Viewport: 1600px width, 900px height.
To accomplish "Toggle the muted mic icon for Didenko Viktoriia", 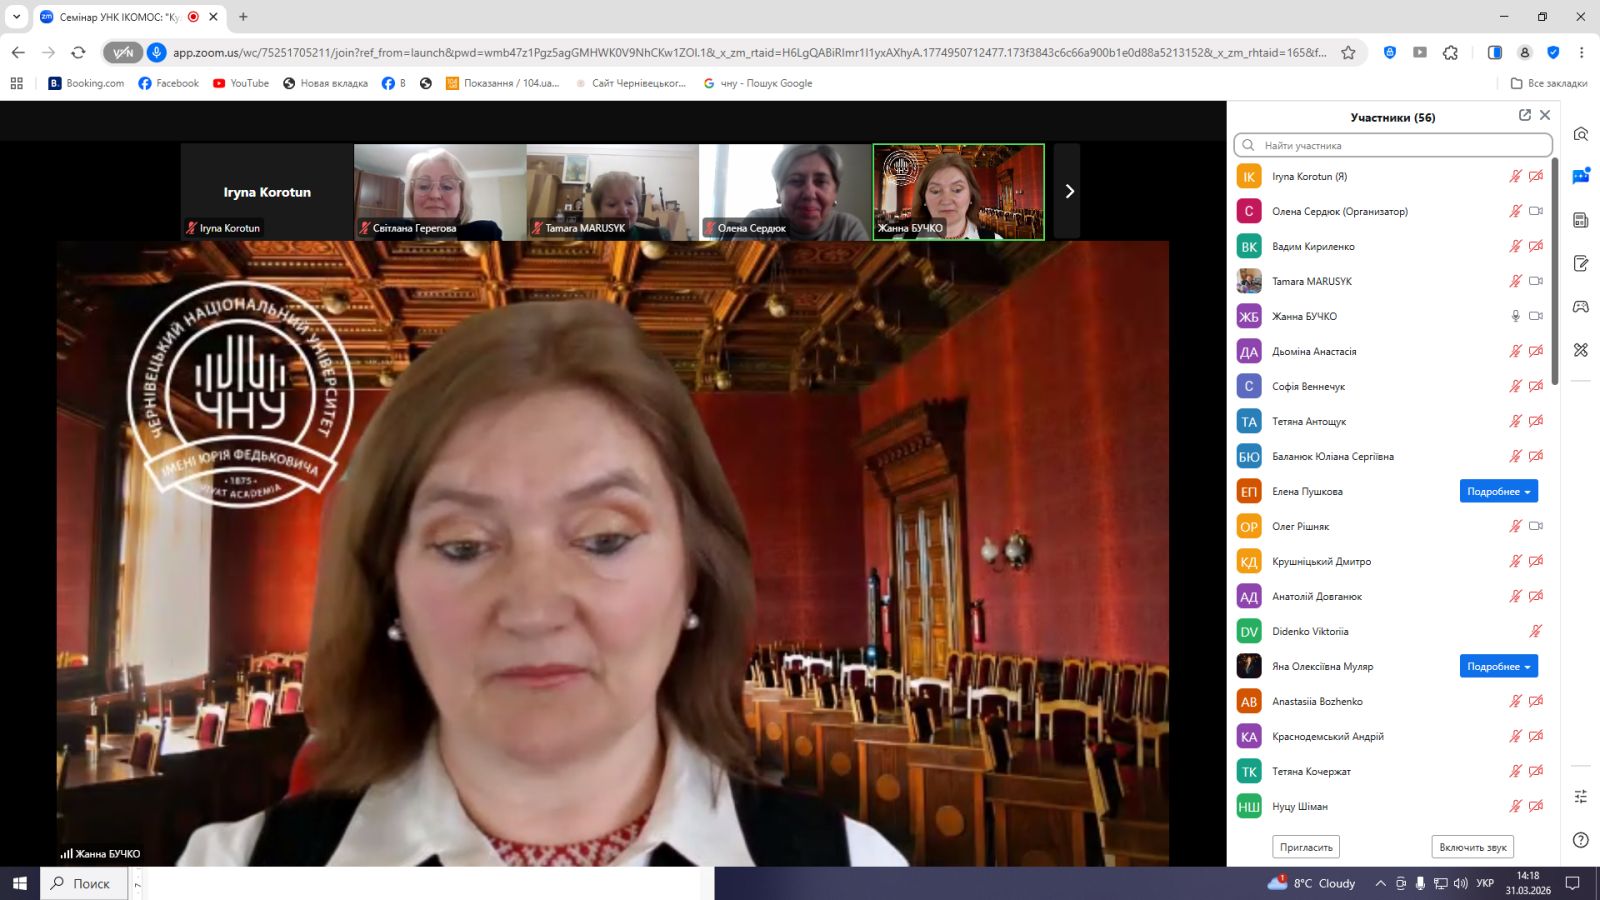I will pos(1536,631).
